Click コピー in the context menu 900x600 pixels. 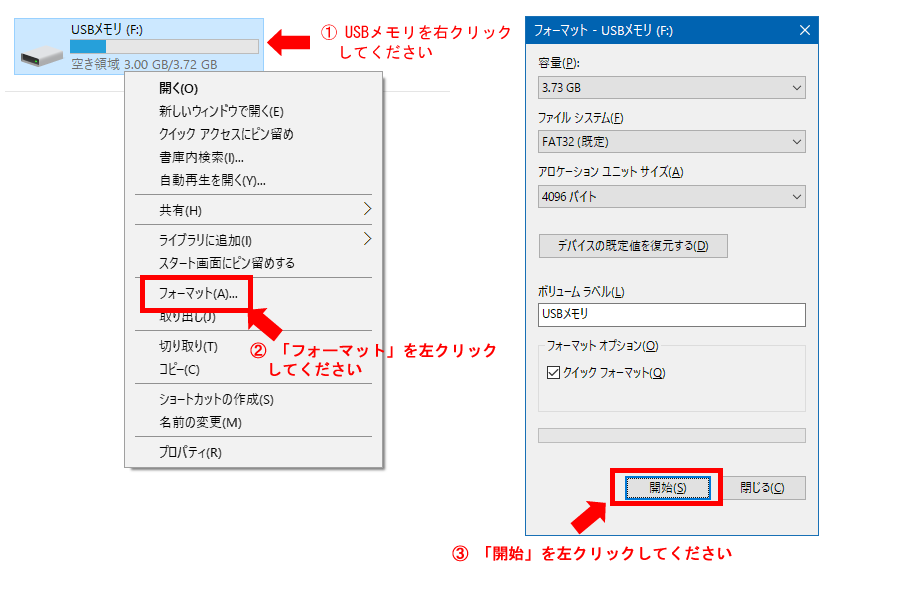coord(180,369)
